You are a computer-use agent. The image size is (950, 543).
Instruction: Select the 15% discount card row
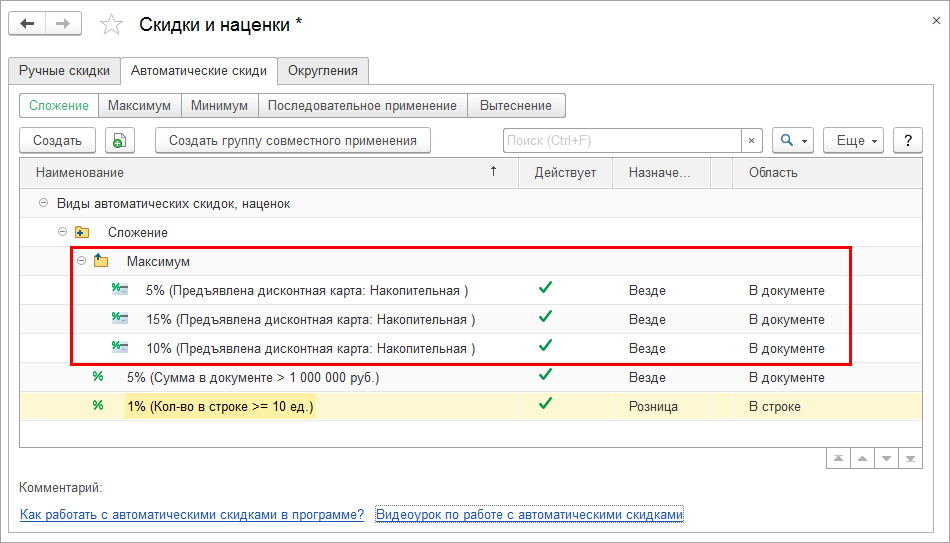[310, 320]
